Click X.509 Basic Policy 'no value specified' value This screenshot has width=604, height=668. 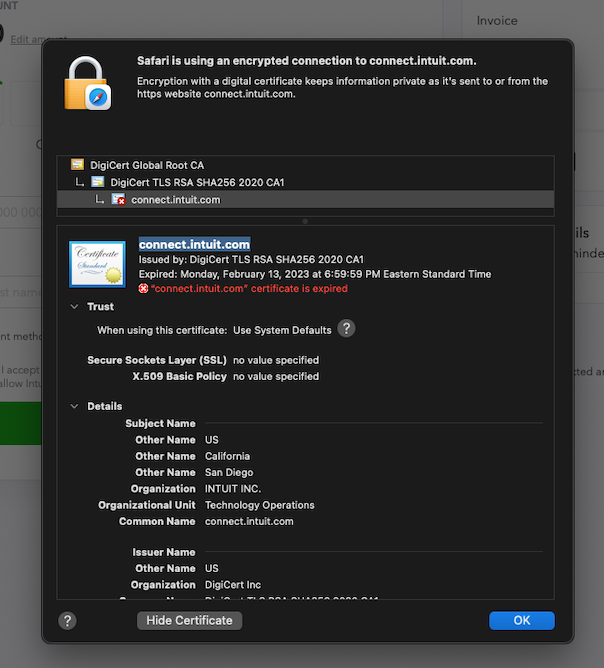[276, 376]
